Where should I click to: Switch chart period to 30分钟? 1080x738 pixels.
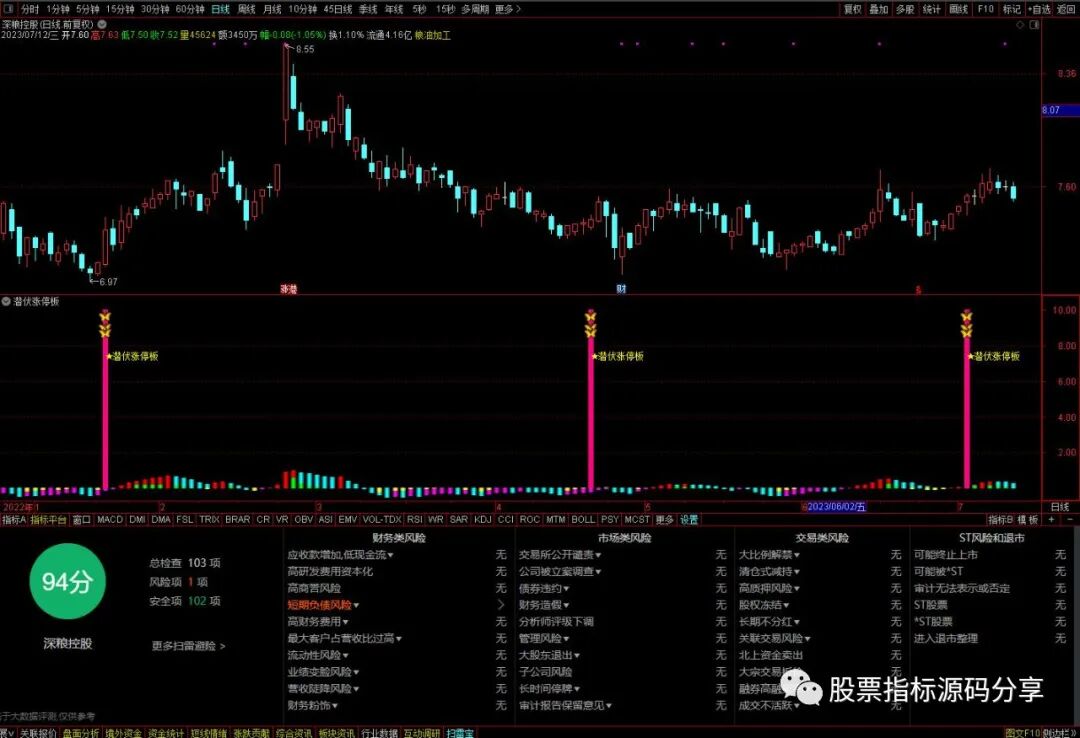point(155,9)
